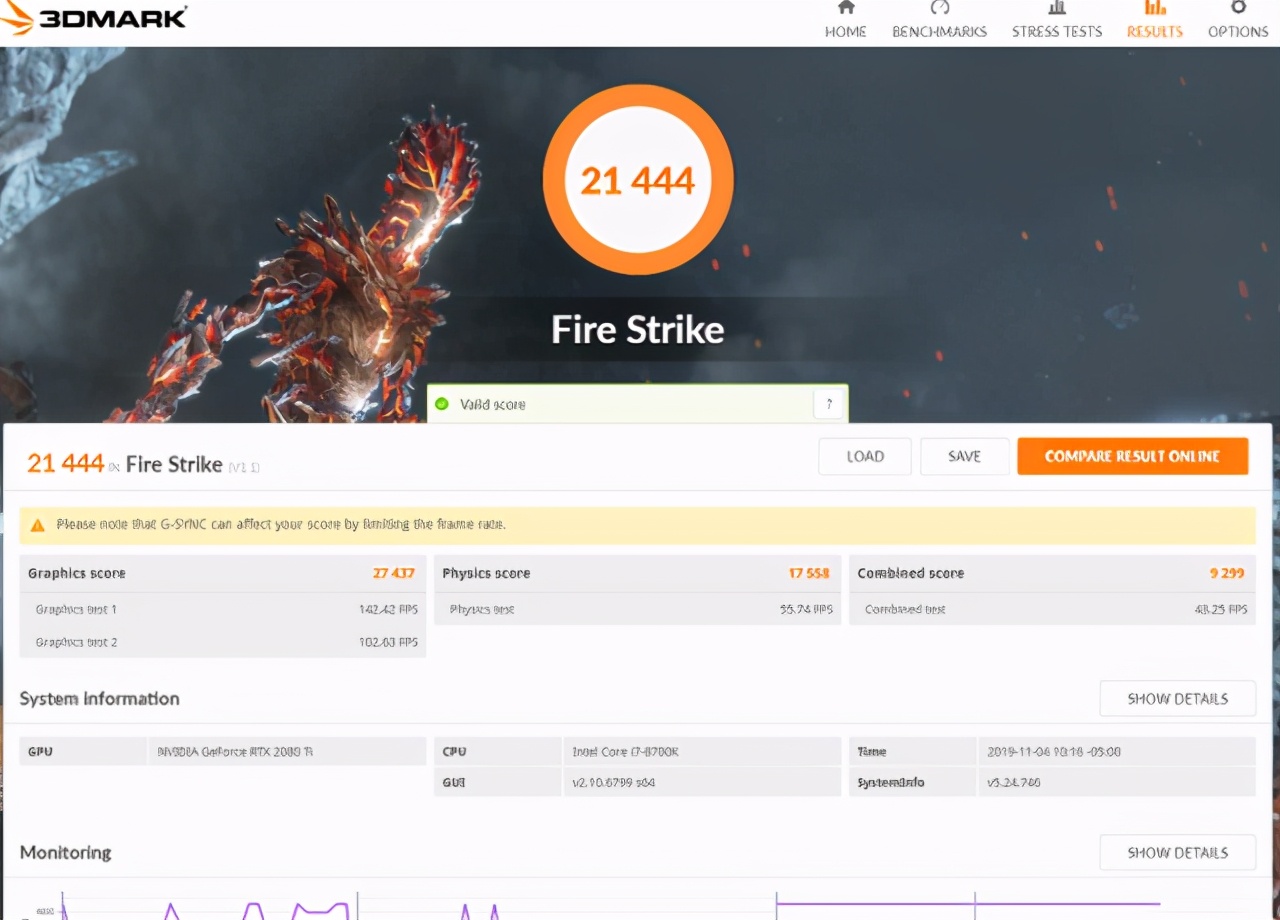The width and height of the screenshot is (1280, 920).
Task: Click the System Information heading
Action: (100, 699)
